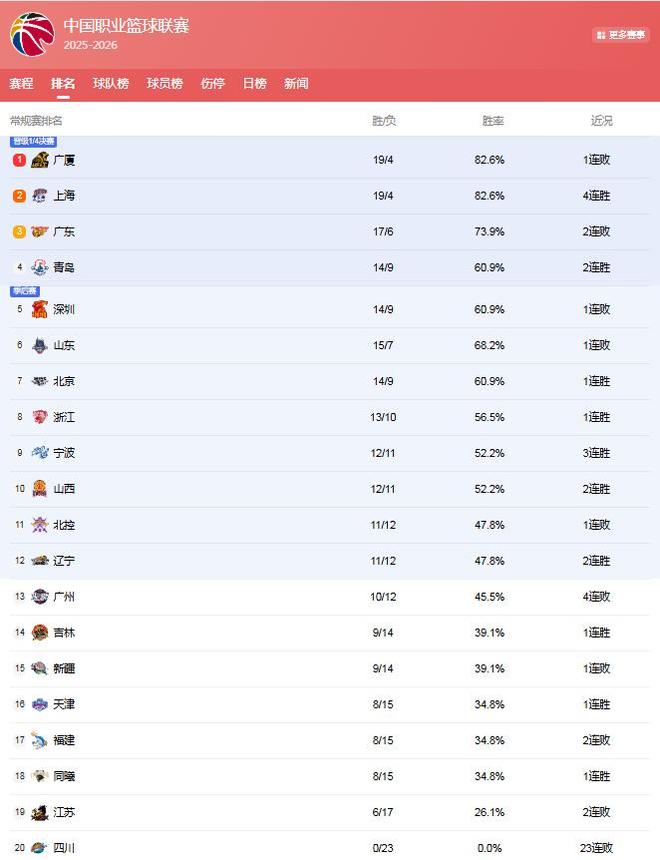Click the 深圳 team logo
Viewport: 660px width, 860px height.
(40, 310)
